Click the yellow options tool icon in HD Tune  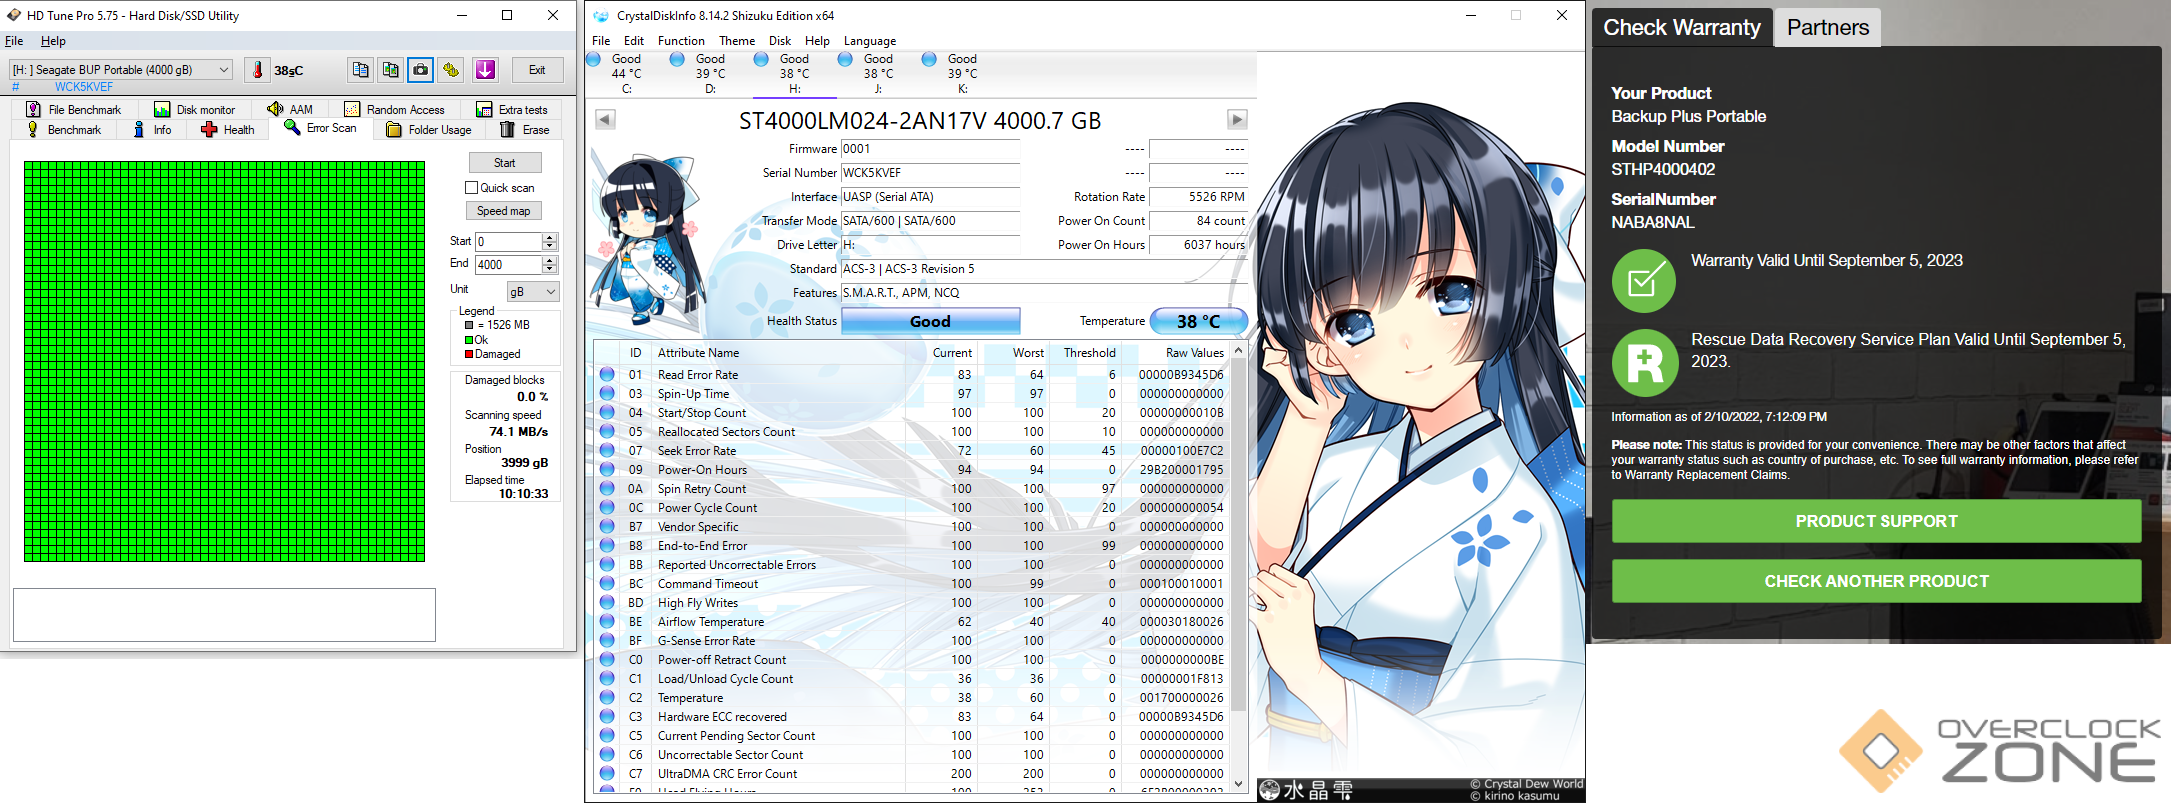point(452,70)
